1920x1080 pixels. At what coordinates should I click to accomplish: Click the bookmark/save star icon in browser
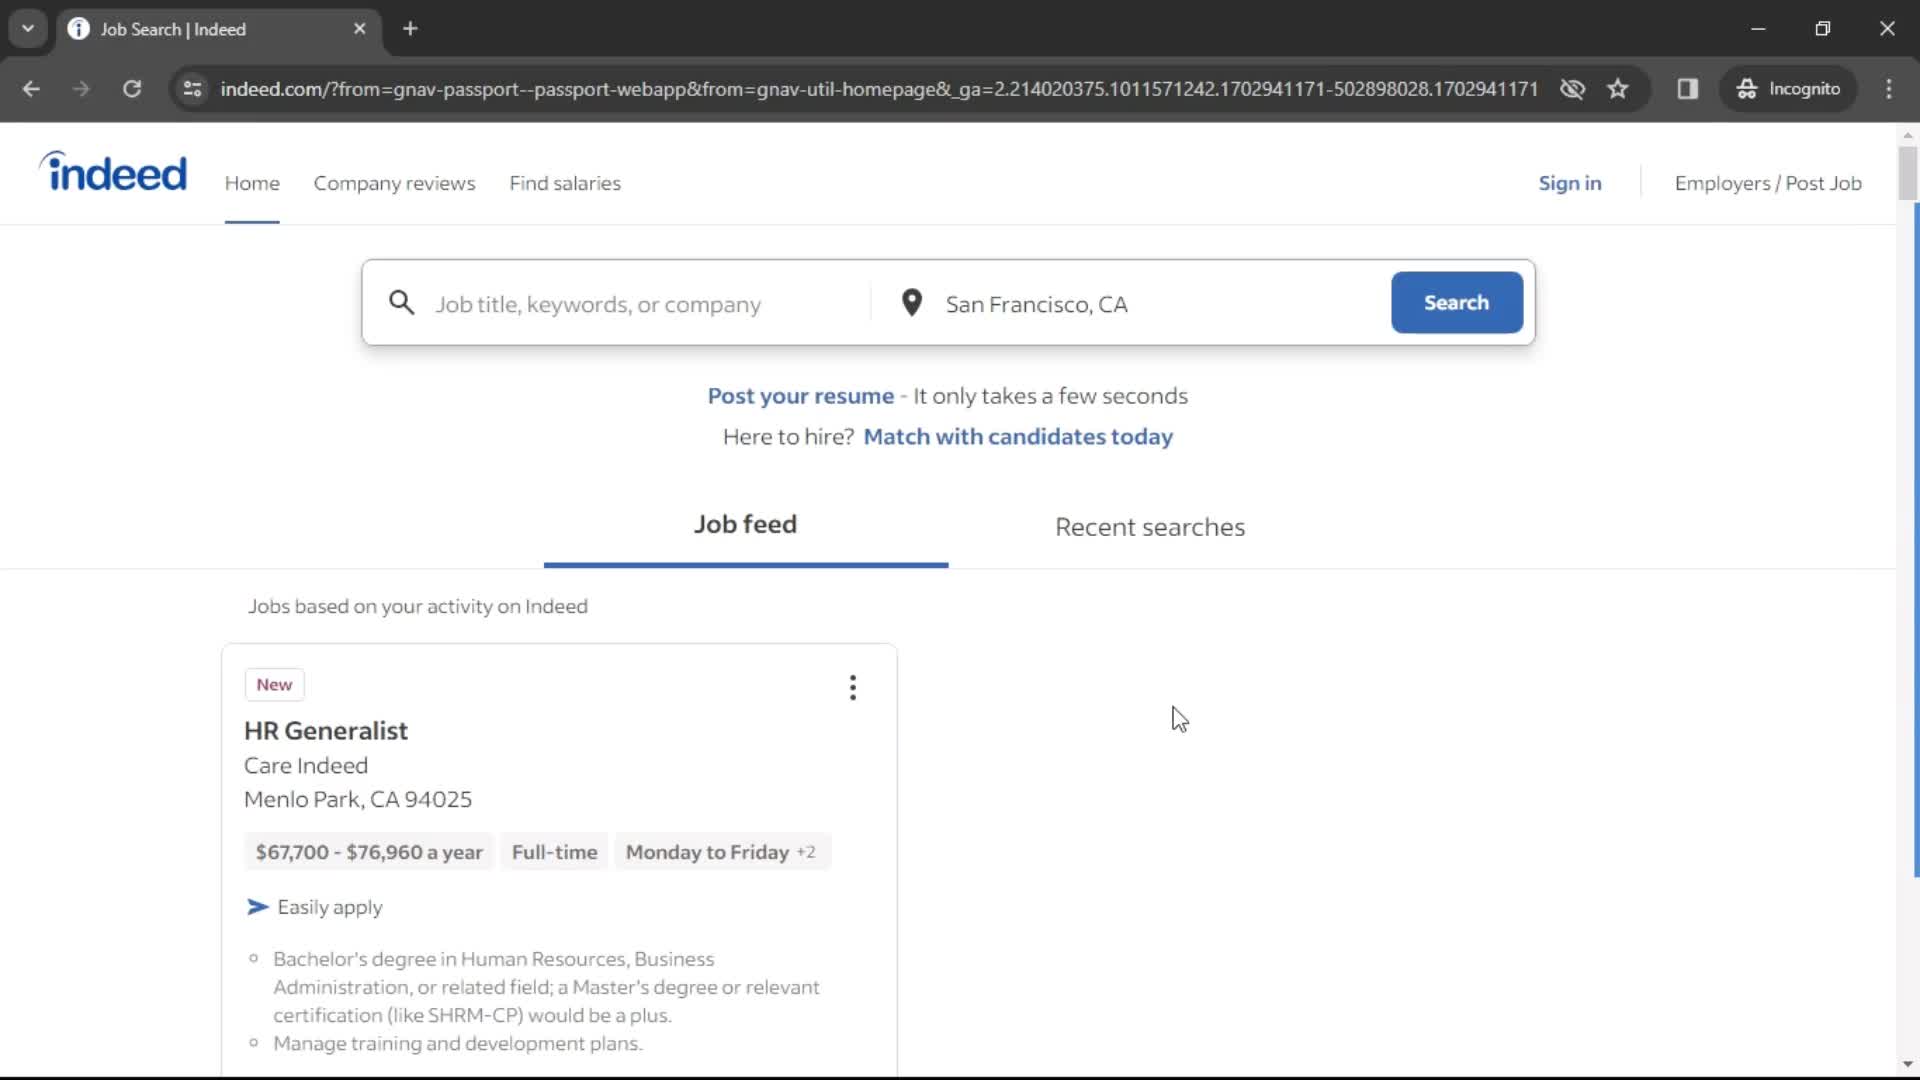[1618, 88]
